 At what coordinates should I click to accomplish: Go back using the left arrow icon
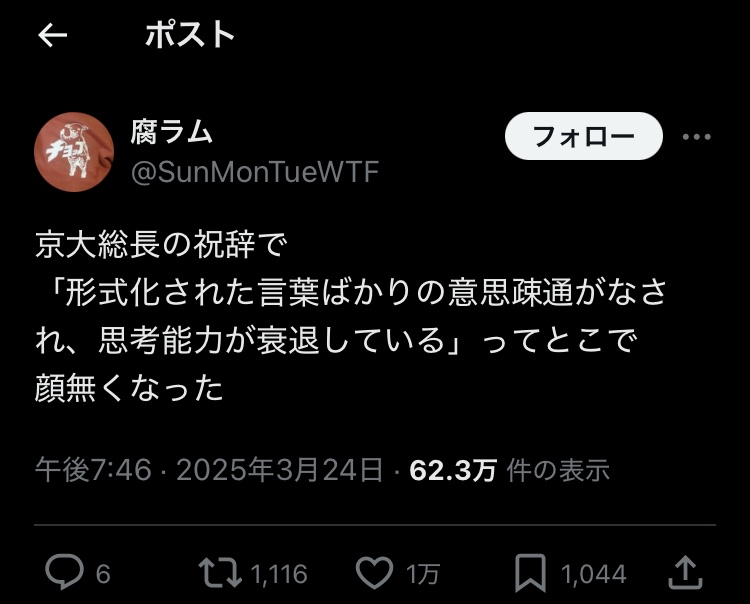(x=53, y=35)
